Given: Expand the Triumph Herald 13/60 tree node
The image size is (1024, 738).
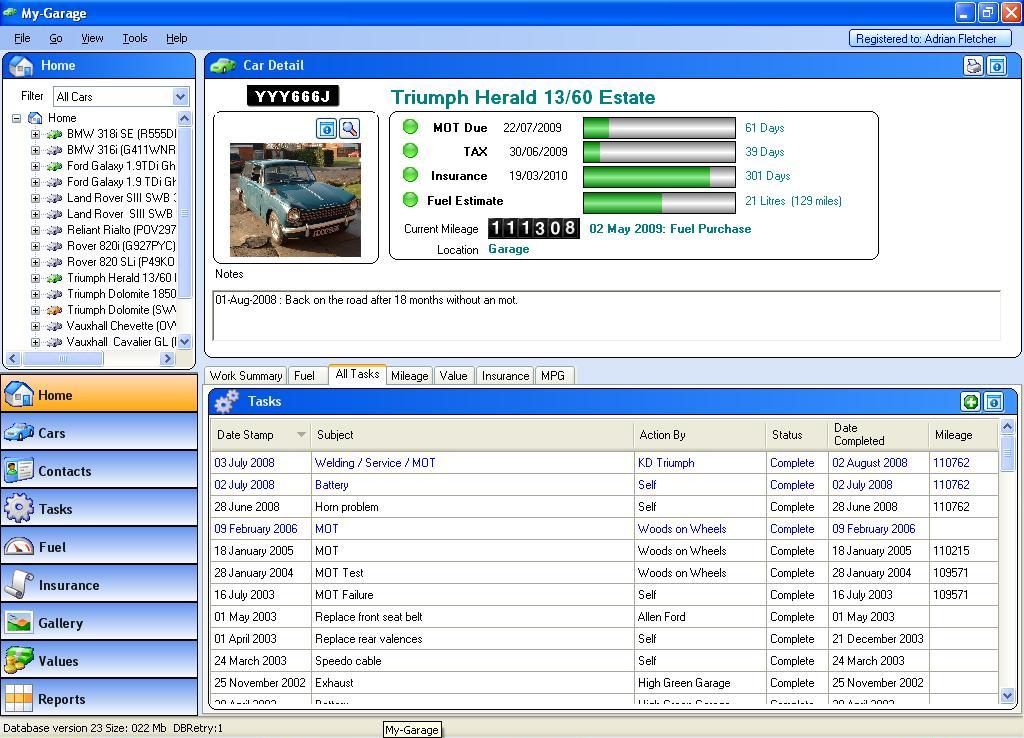Looking at the screenshot, I should point(35,278).
